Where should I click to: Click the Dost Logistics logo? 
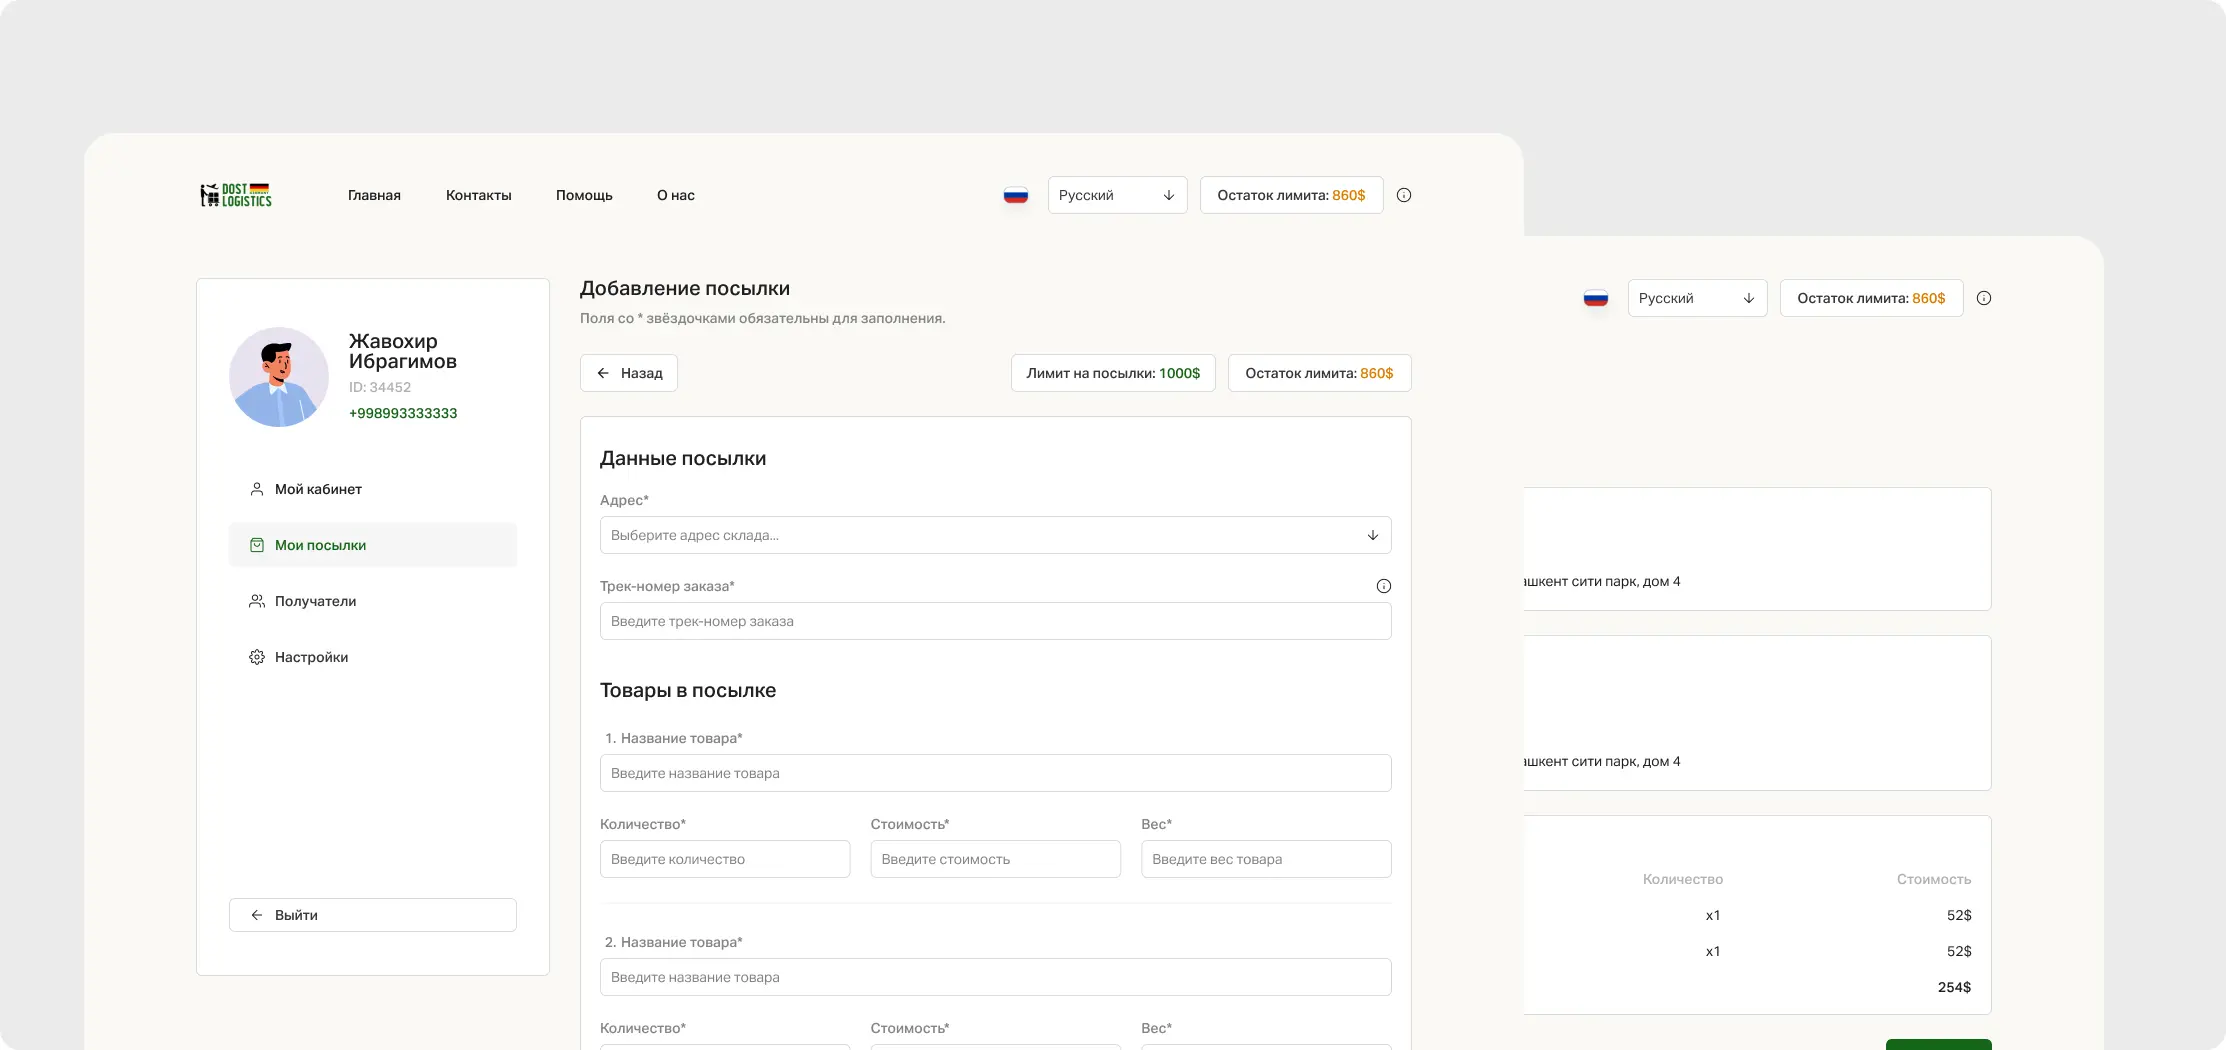(236, 195)
